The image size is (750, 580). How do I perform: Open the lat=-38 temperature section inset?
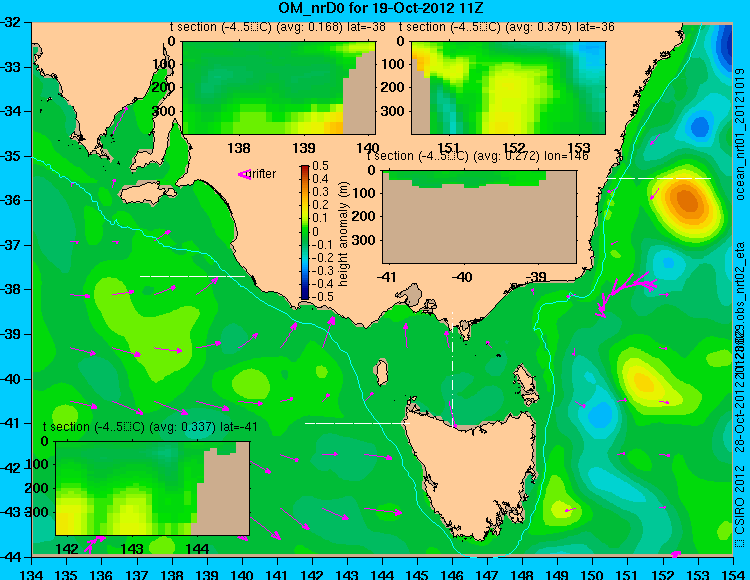point(279,88)
